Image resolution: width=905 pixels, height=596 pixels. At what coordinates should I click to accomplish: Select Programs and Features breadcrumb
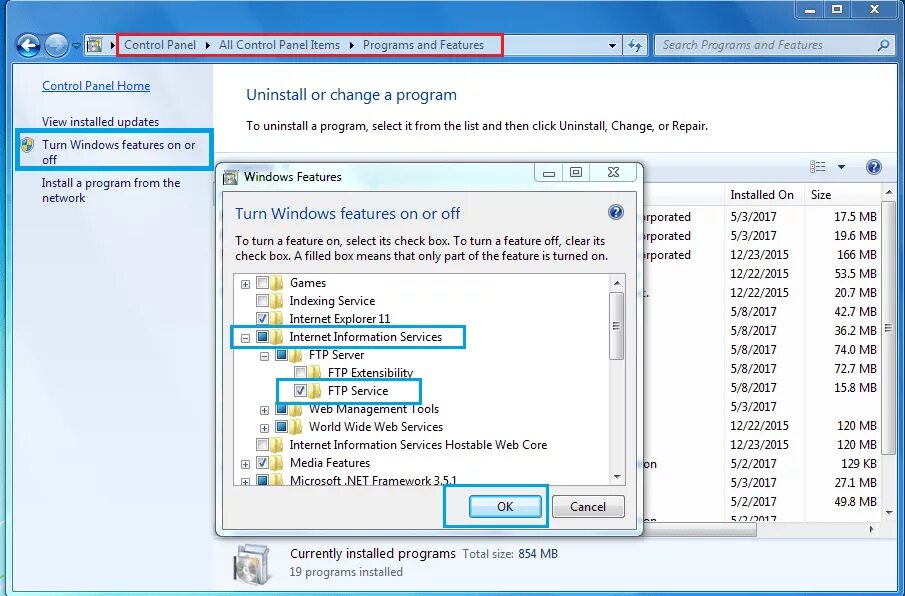click(x=423, y=45)
